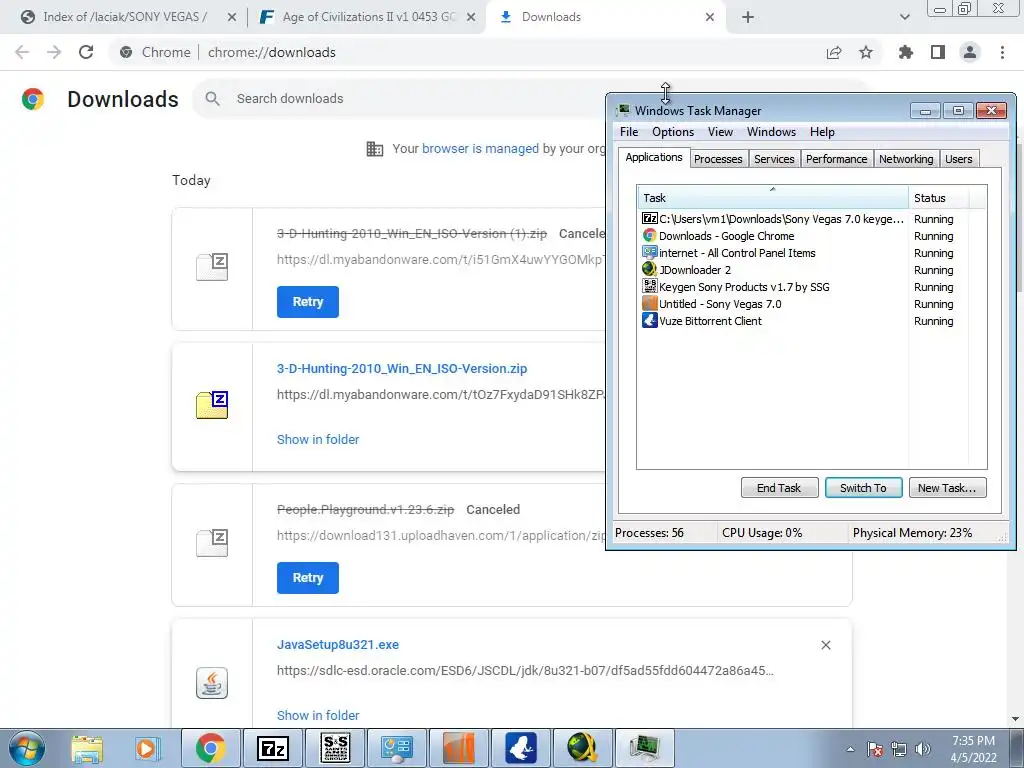The height and width of the screenshot is (768, 1024).
Task: Open Windows Media Player taskbar icon
Action: [x=148, y=748]
